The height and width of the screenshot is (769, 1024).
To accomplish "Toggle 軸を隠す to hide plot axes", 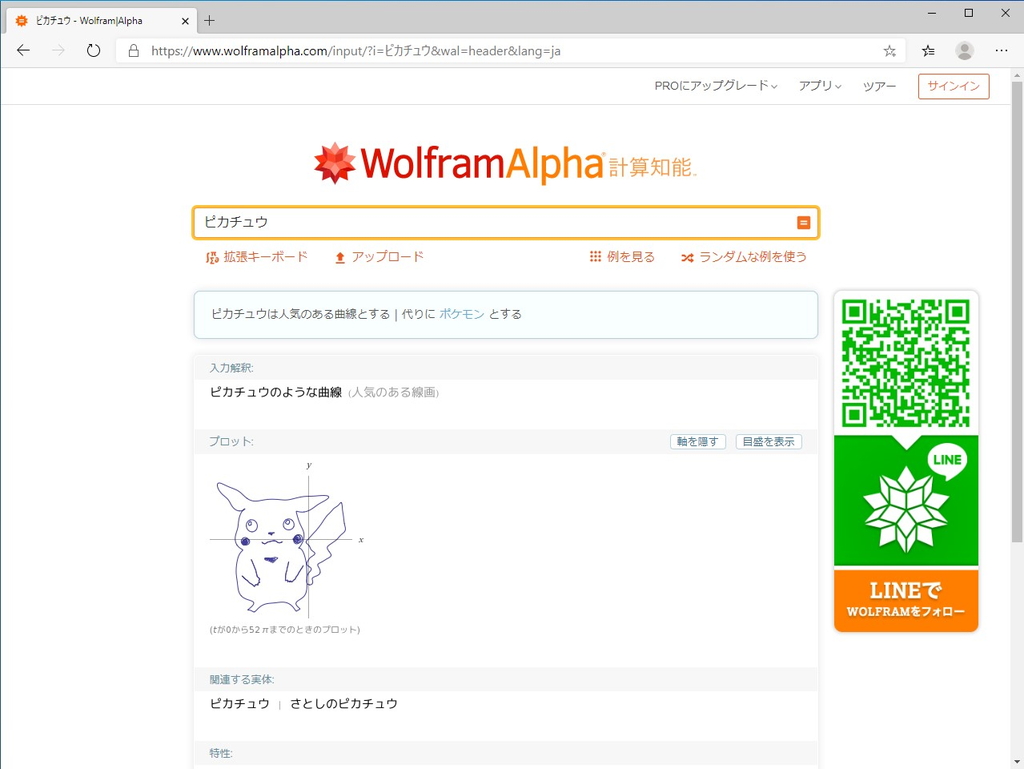I will 697,441.
